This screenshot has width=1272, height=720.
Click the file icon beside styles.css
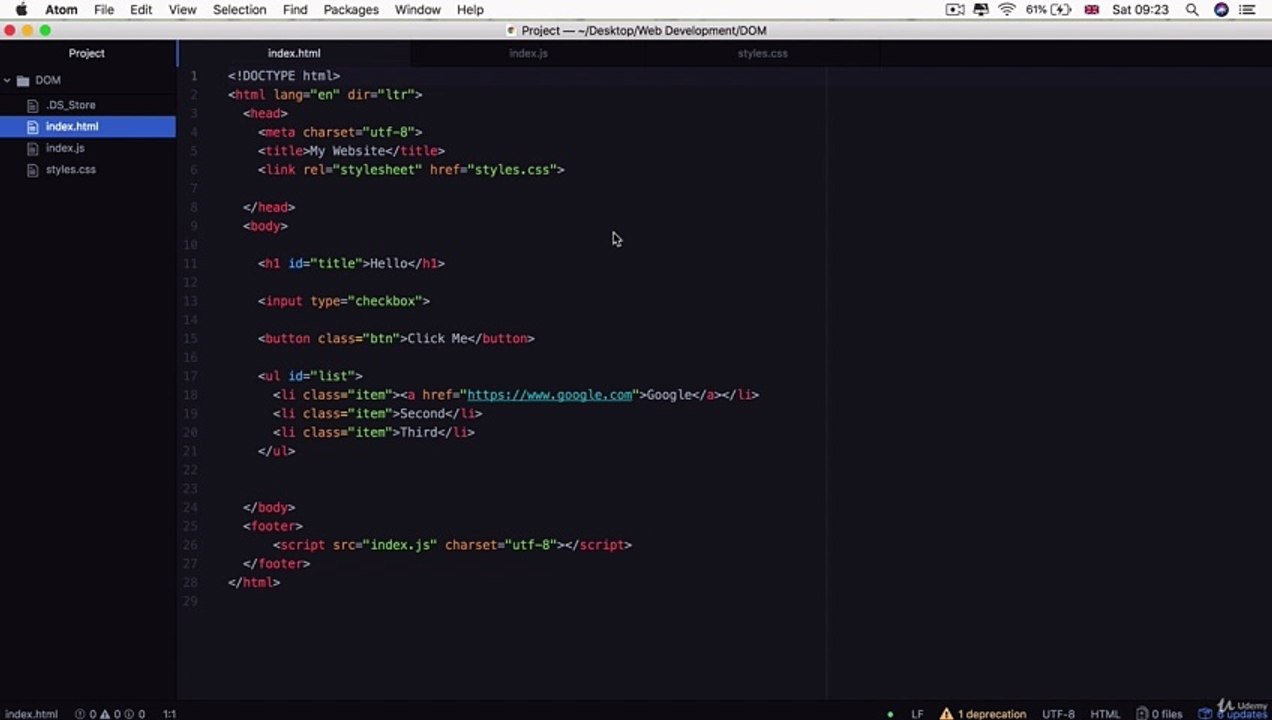click(x=34, y=170)
